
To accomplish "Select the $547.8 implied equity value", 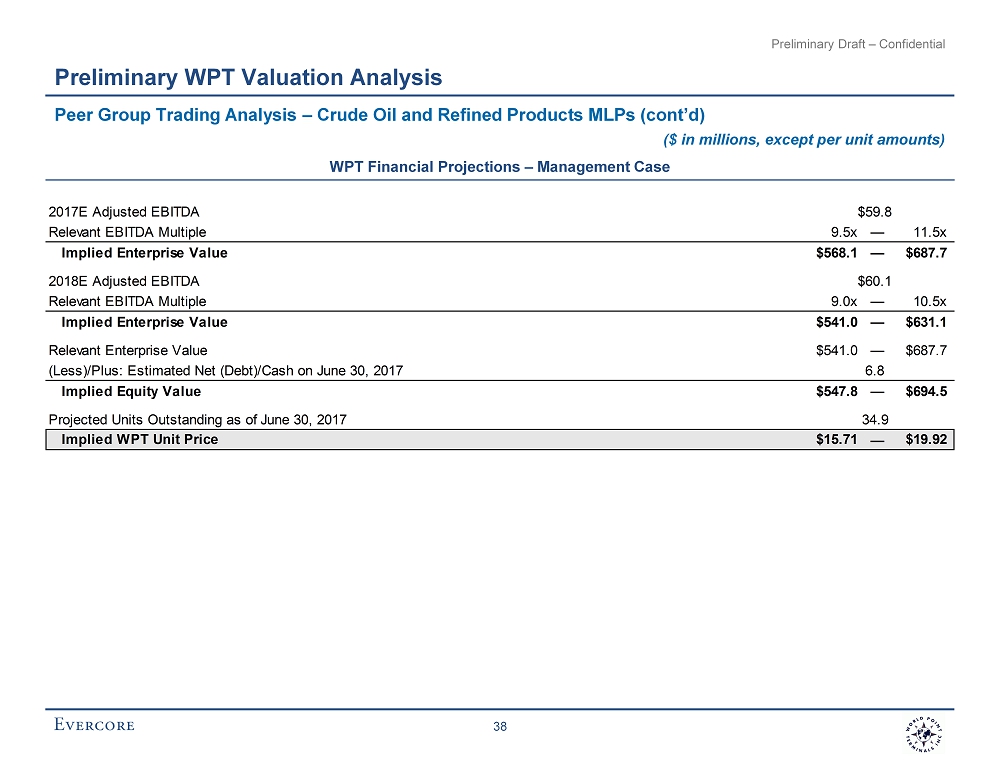I will [837, 392].
